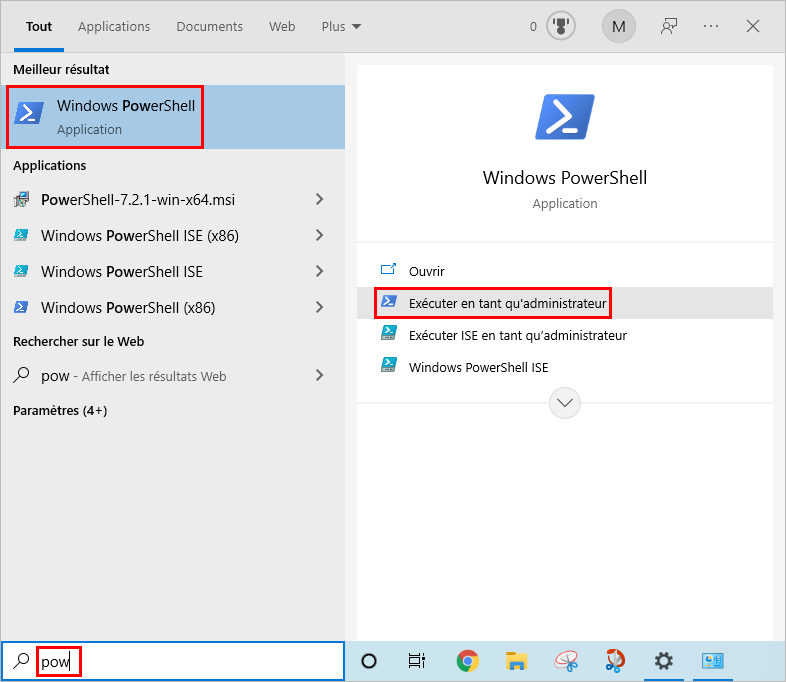This screenshot has height=682, width=786.
Task: Click into the search box containing pow
Action: tap(173, 661)
